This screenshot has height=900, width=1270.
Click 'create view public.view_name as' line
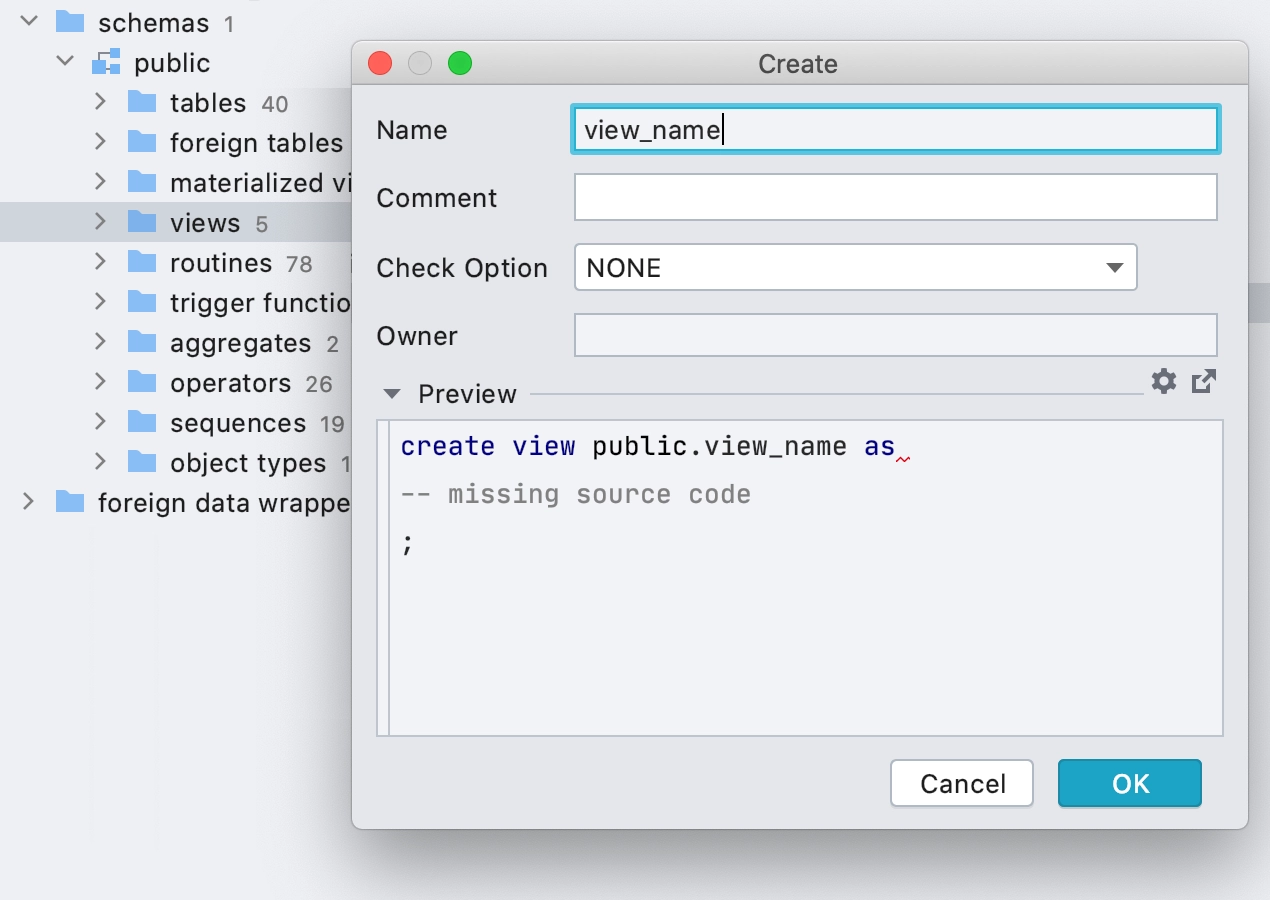point(647,446)
